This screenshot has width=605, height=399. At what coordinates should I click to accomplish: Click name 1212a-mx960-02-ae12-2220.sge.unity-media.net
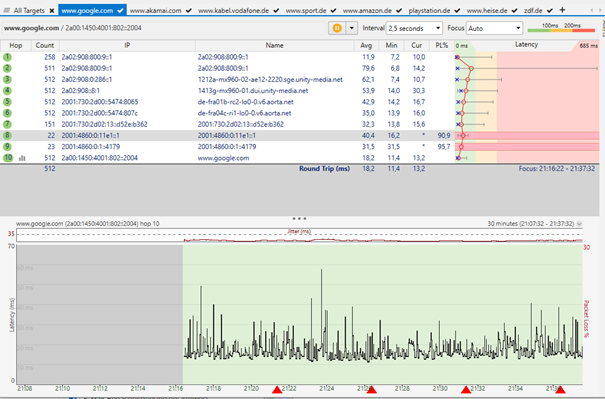tap(270, 80)
